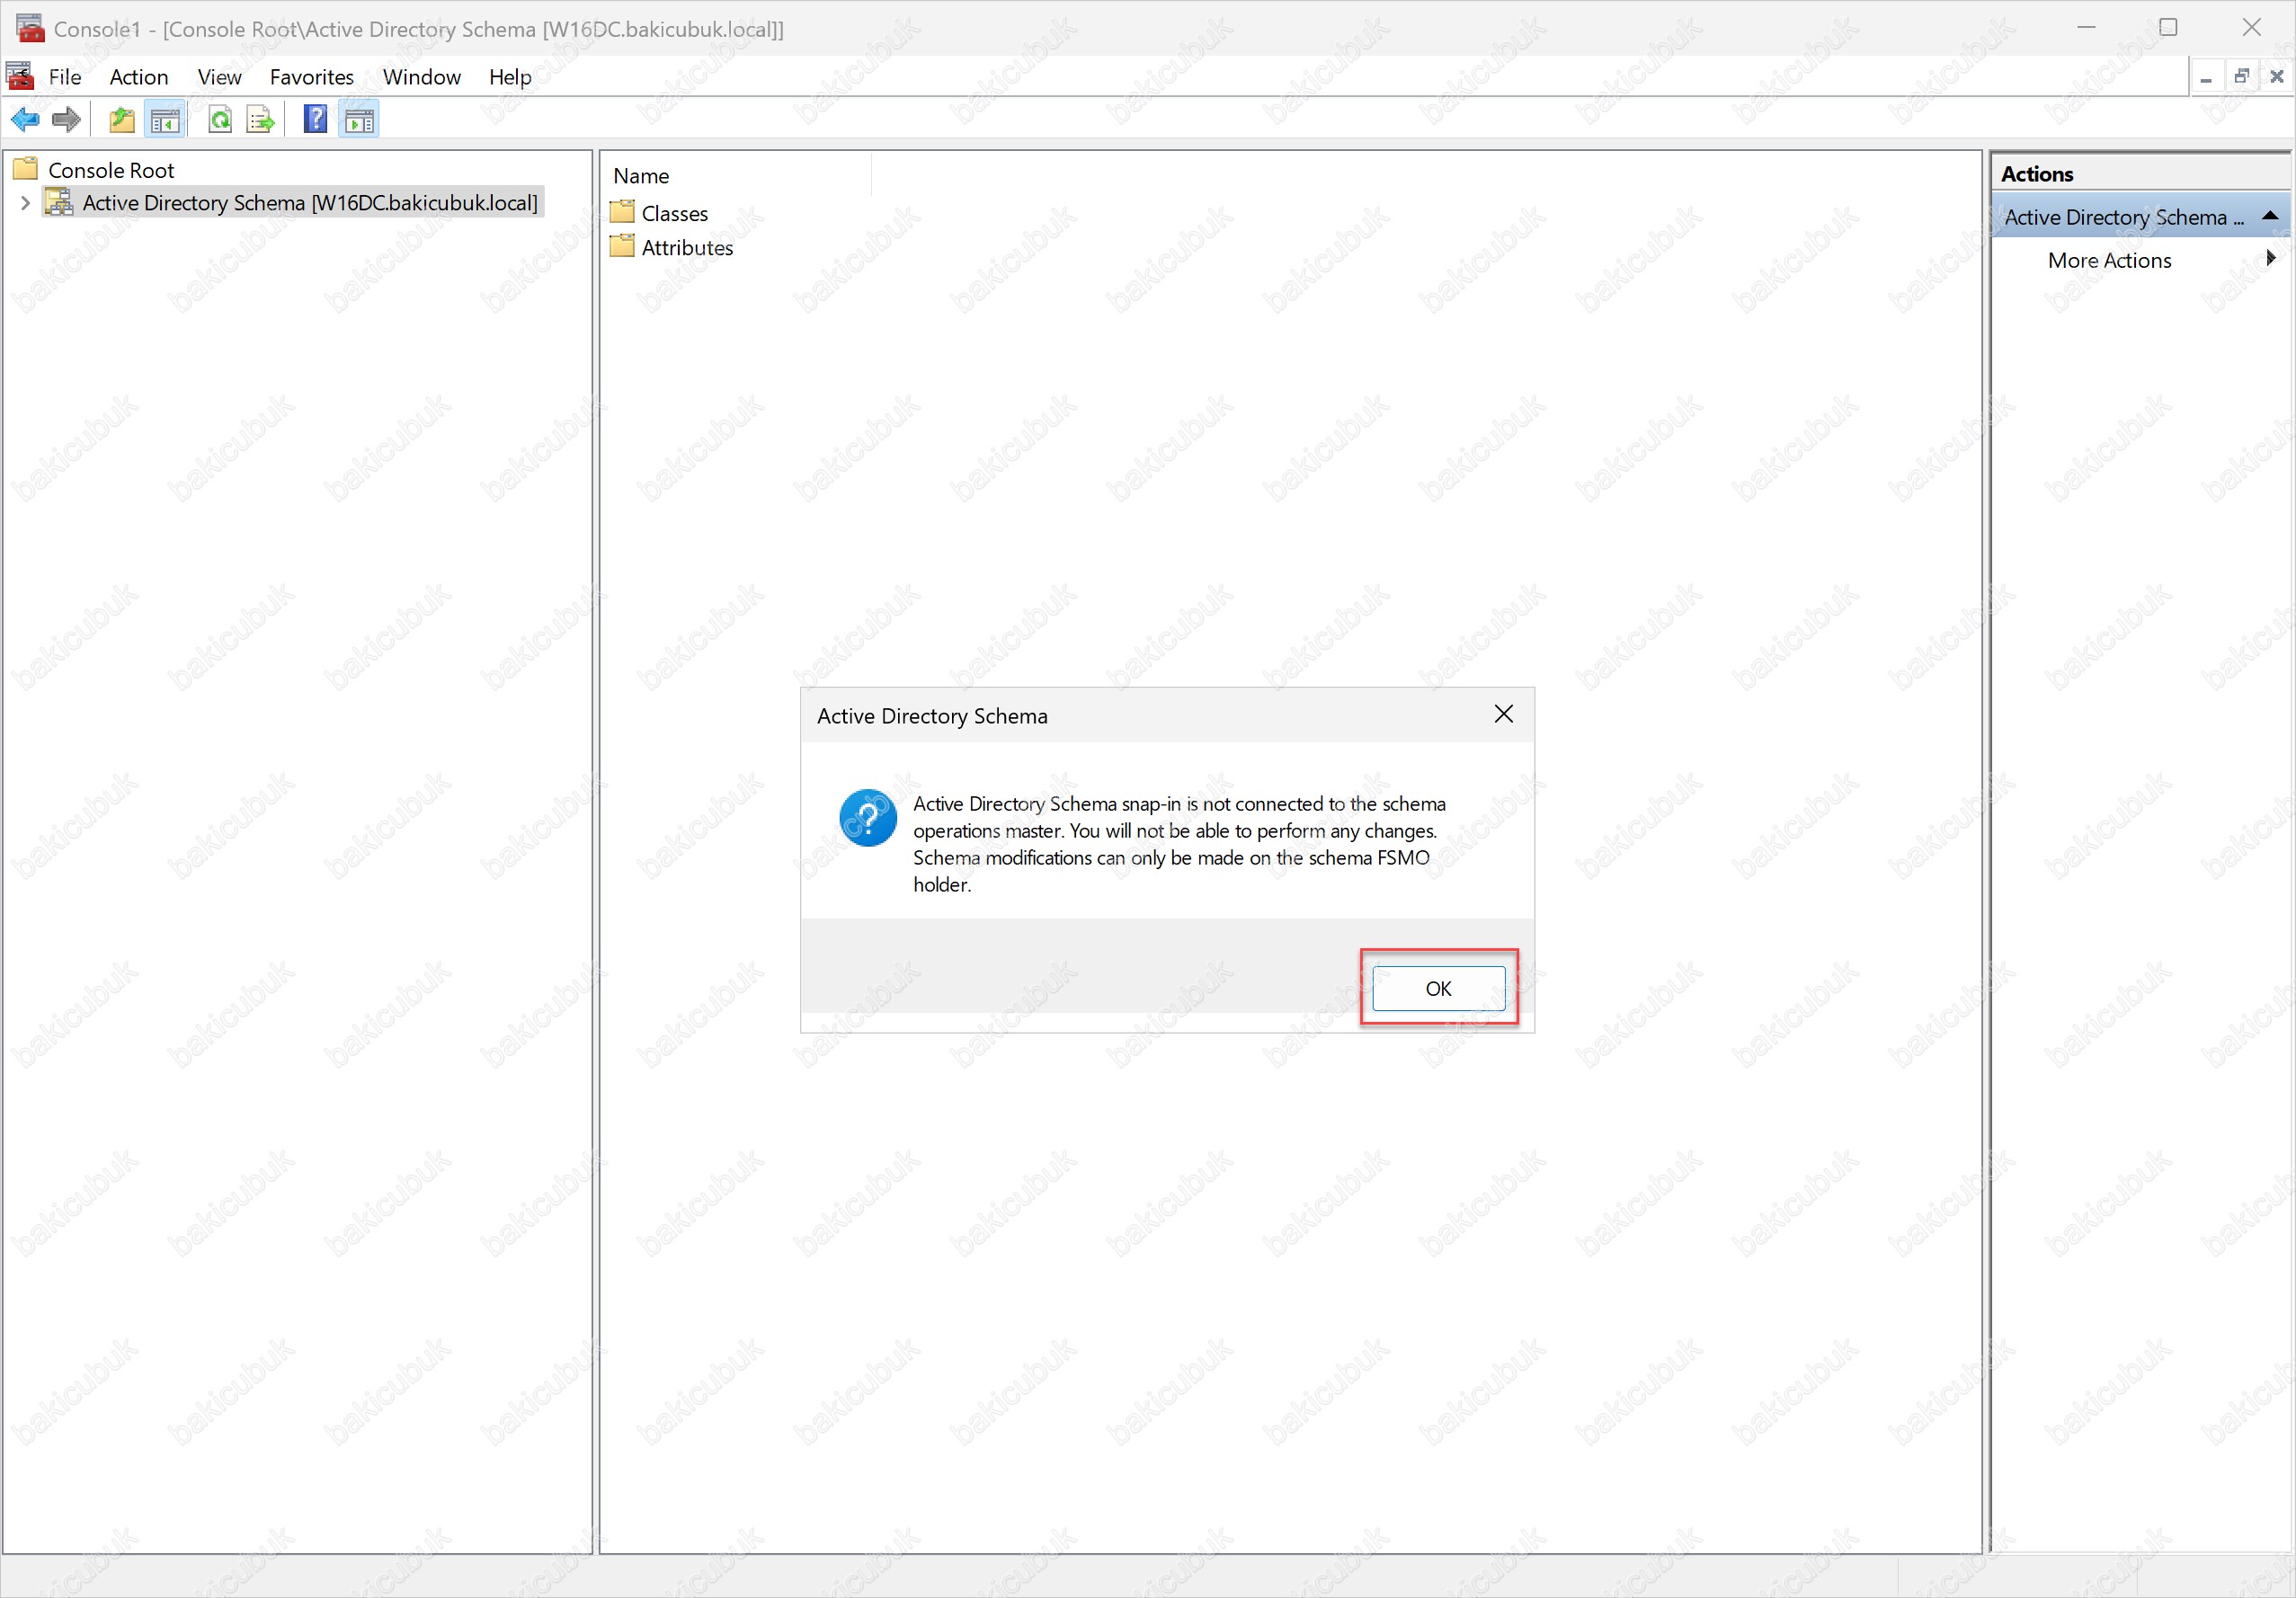Close the inner console child window
Screen dimensions: 2296x1598
coord(2277,77)
